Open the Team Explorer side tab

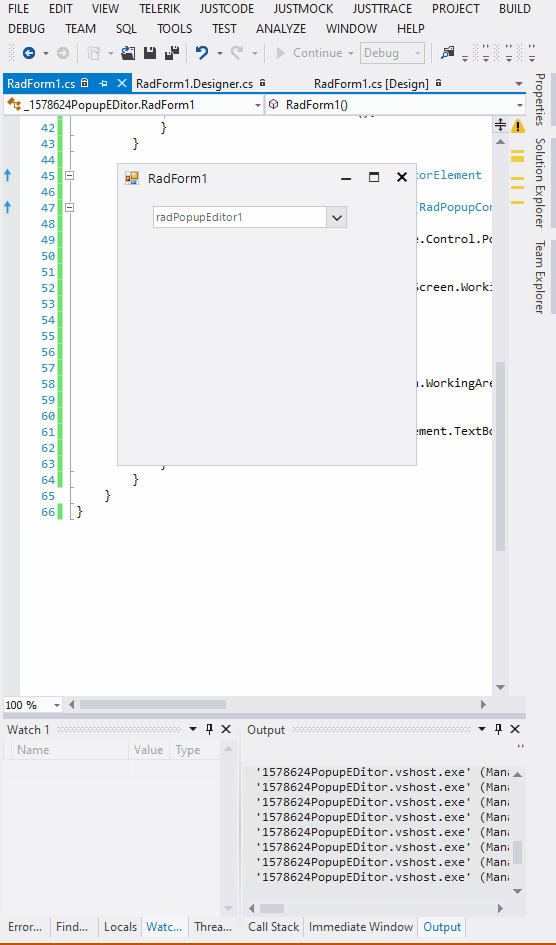pyautogui.click(x=540, y=277)
